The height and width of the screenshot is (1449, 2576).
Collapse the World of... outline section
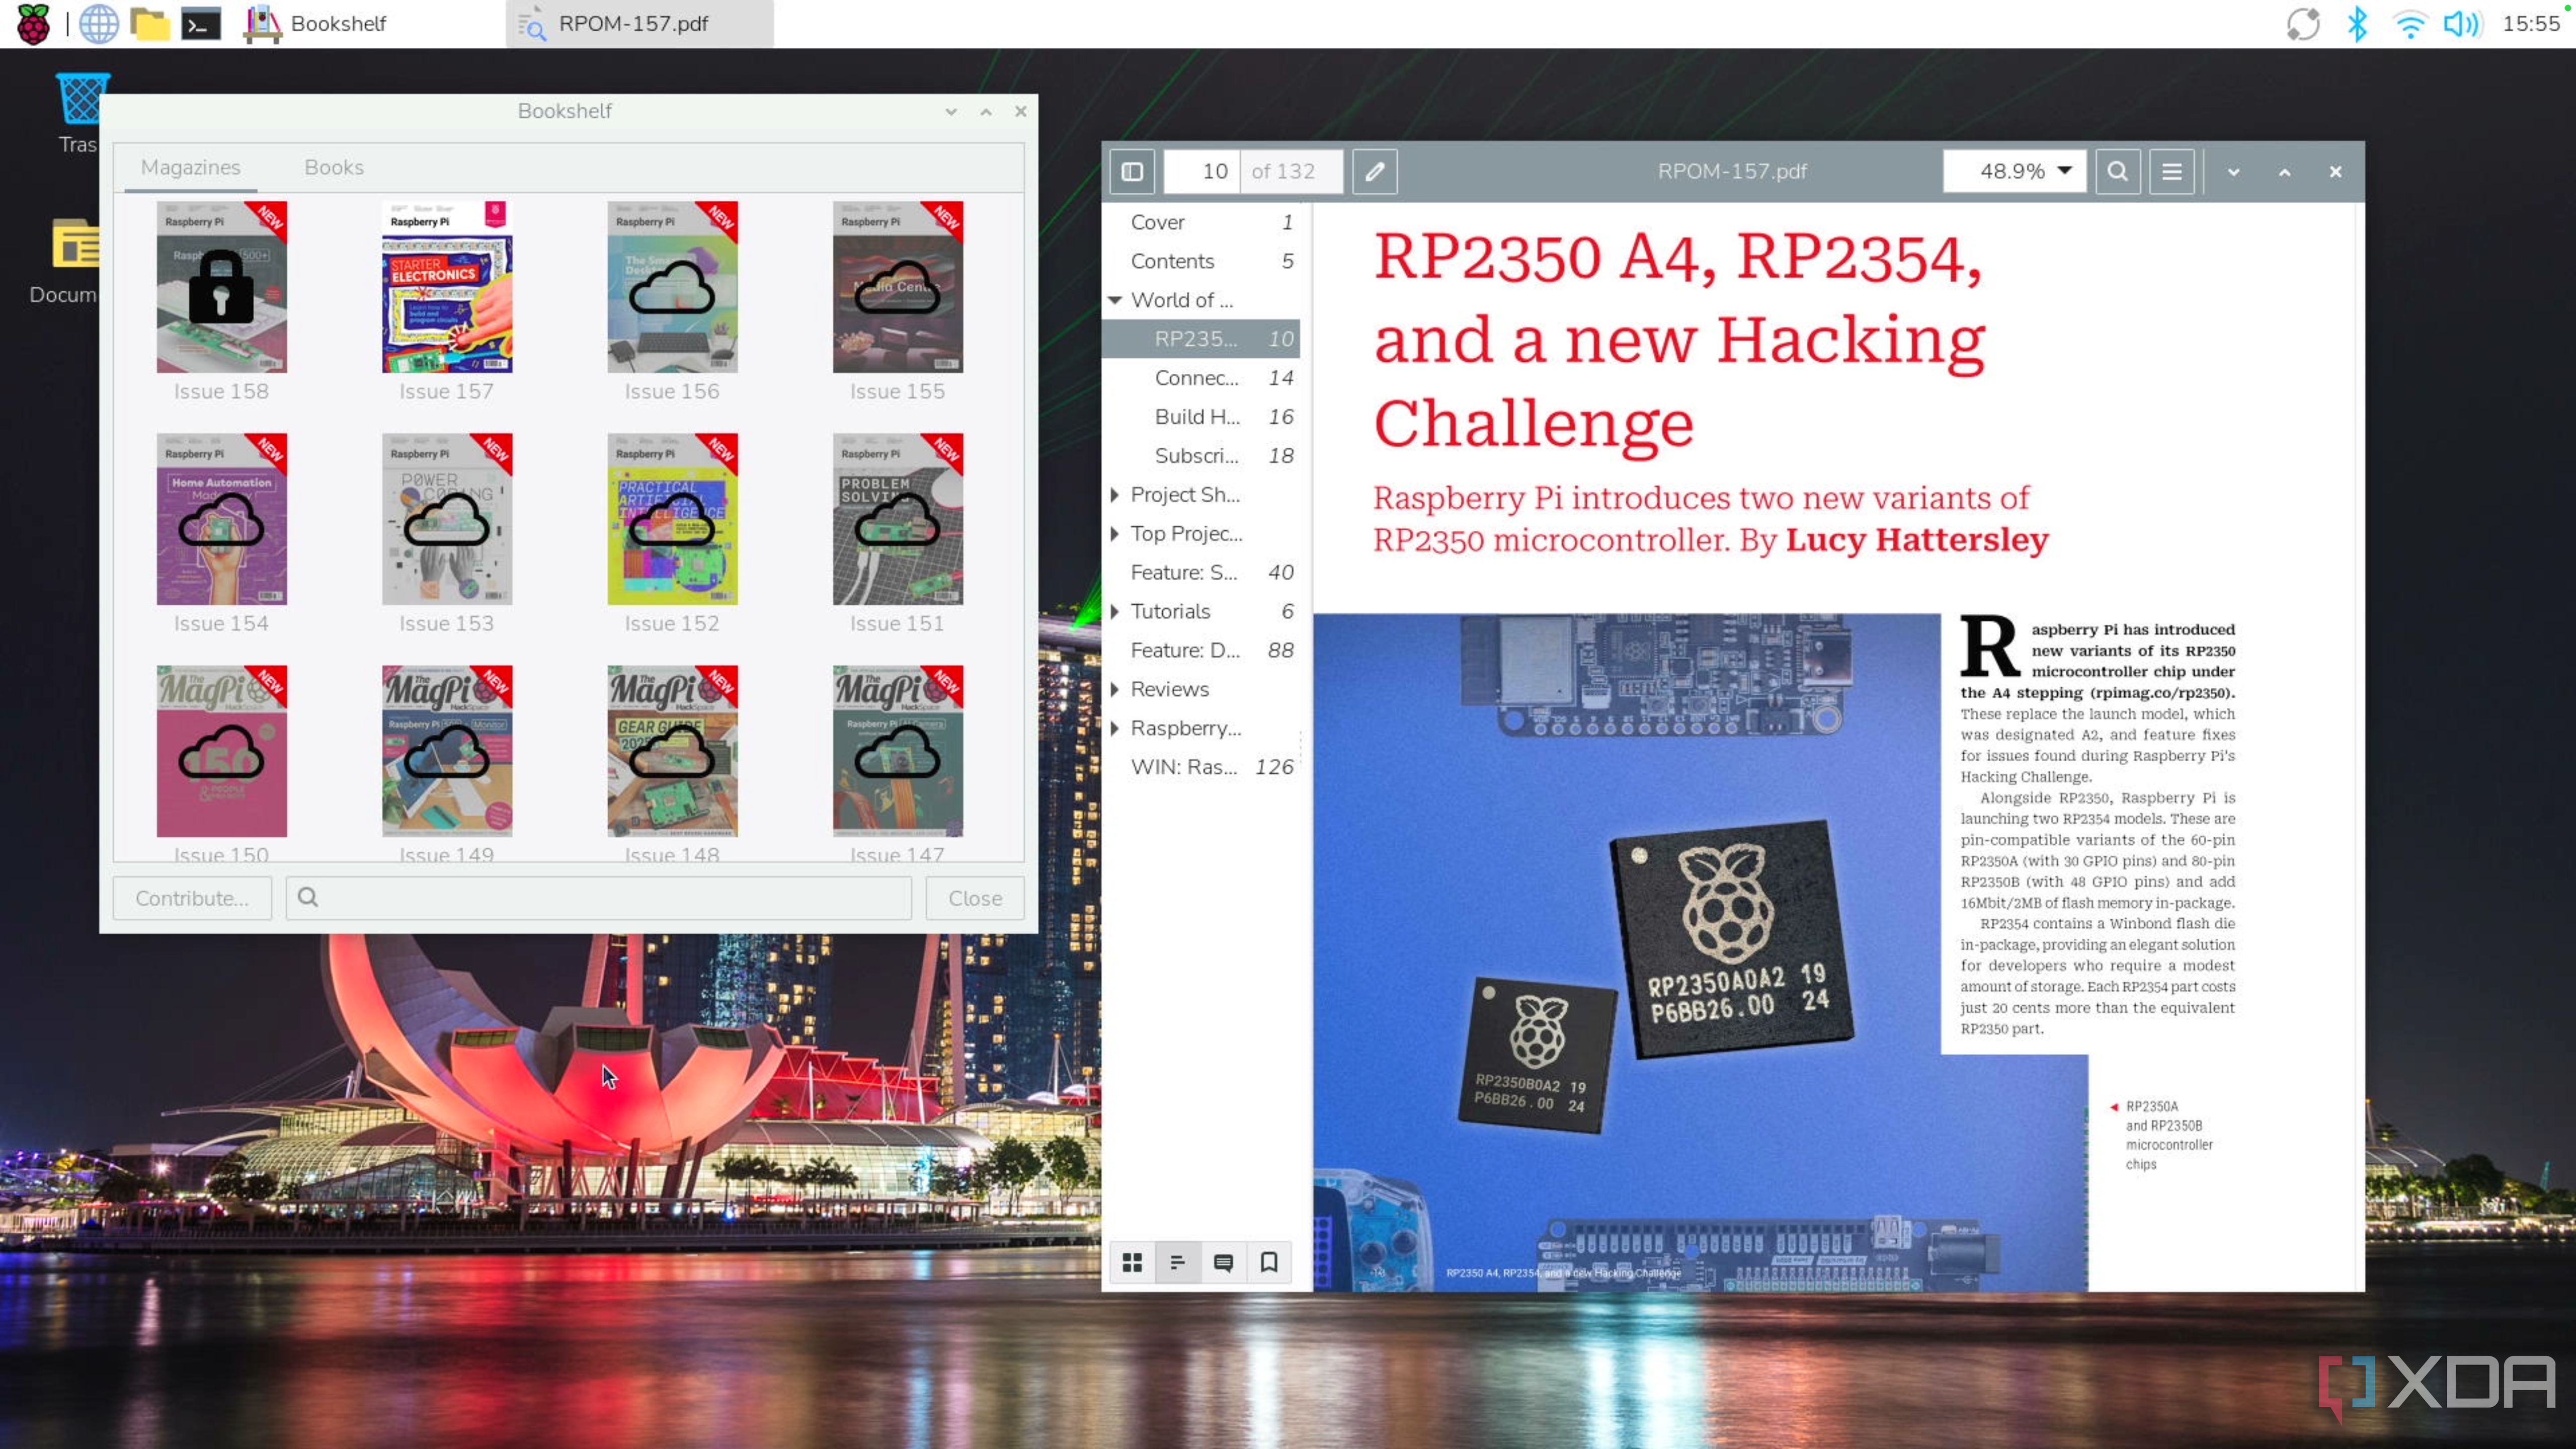(1115, 300)
